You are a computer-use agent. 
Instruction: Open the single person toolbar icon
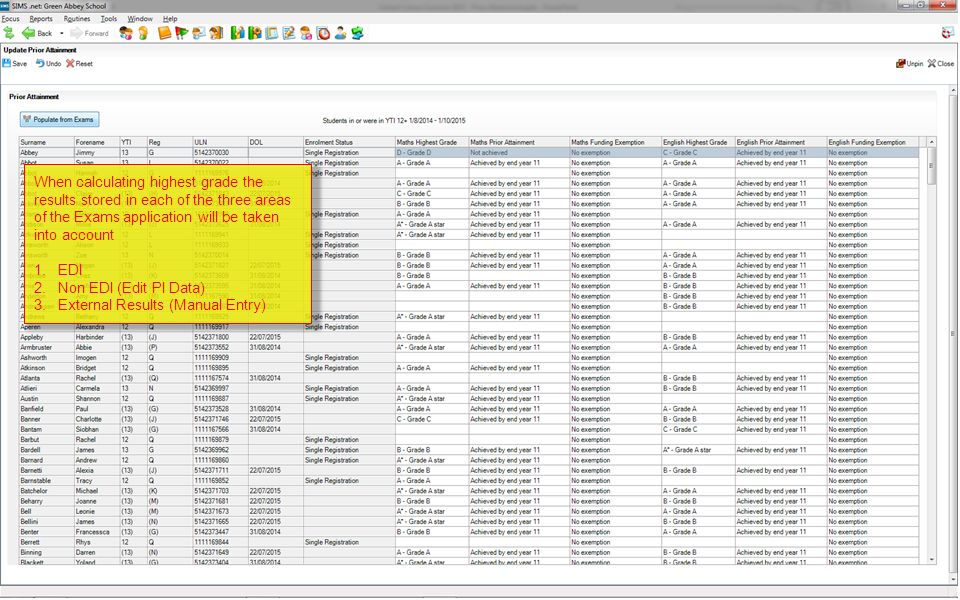point(143,33)
